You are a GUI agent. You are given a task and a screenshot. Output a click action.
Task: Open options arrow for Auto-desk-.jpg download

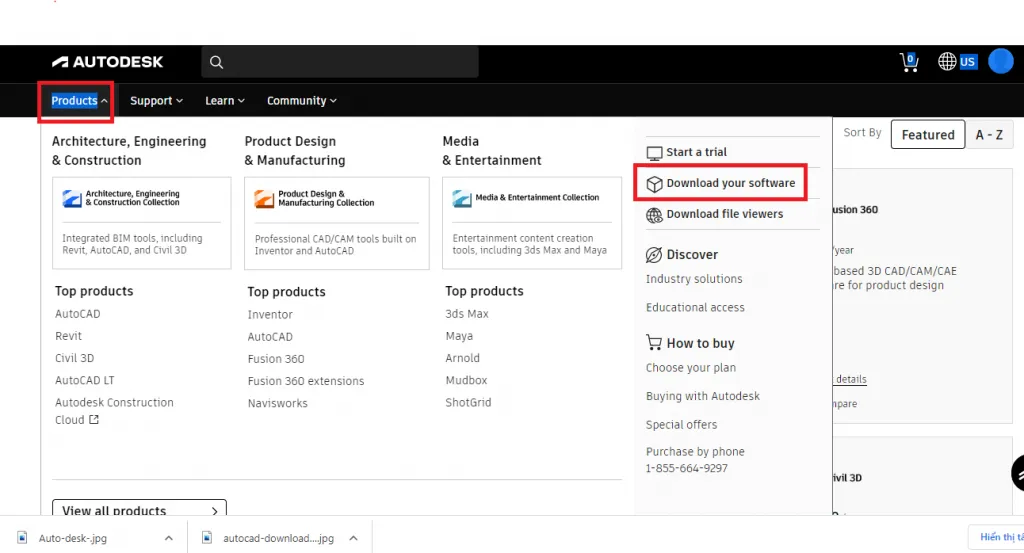(169, 538)
